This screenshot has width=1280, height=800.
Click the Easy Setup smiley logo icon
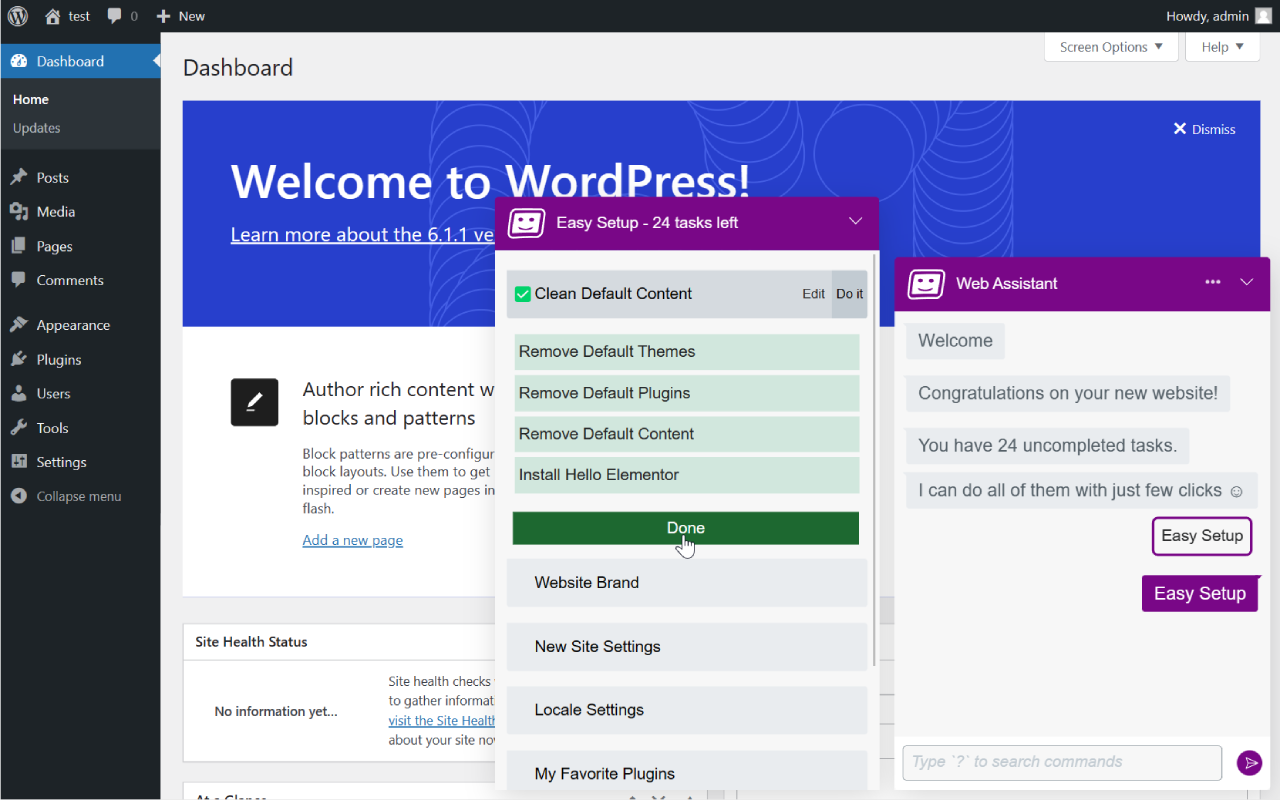[x=526, y=222]
